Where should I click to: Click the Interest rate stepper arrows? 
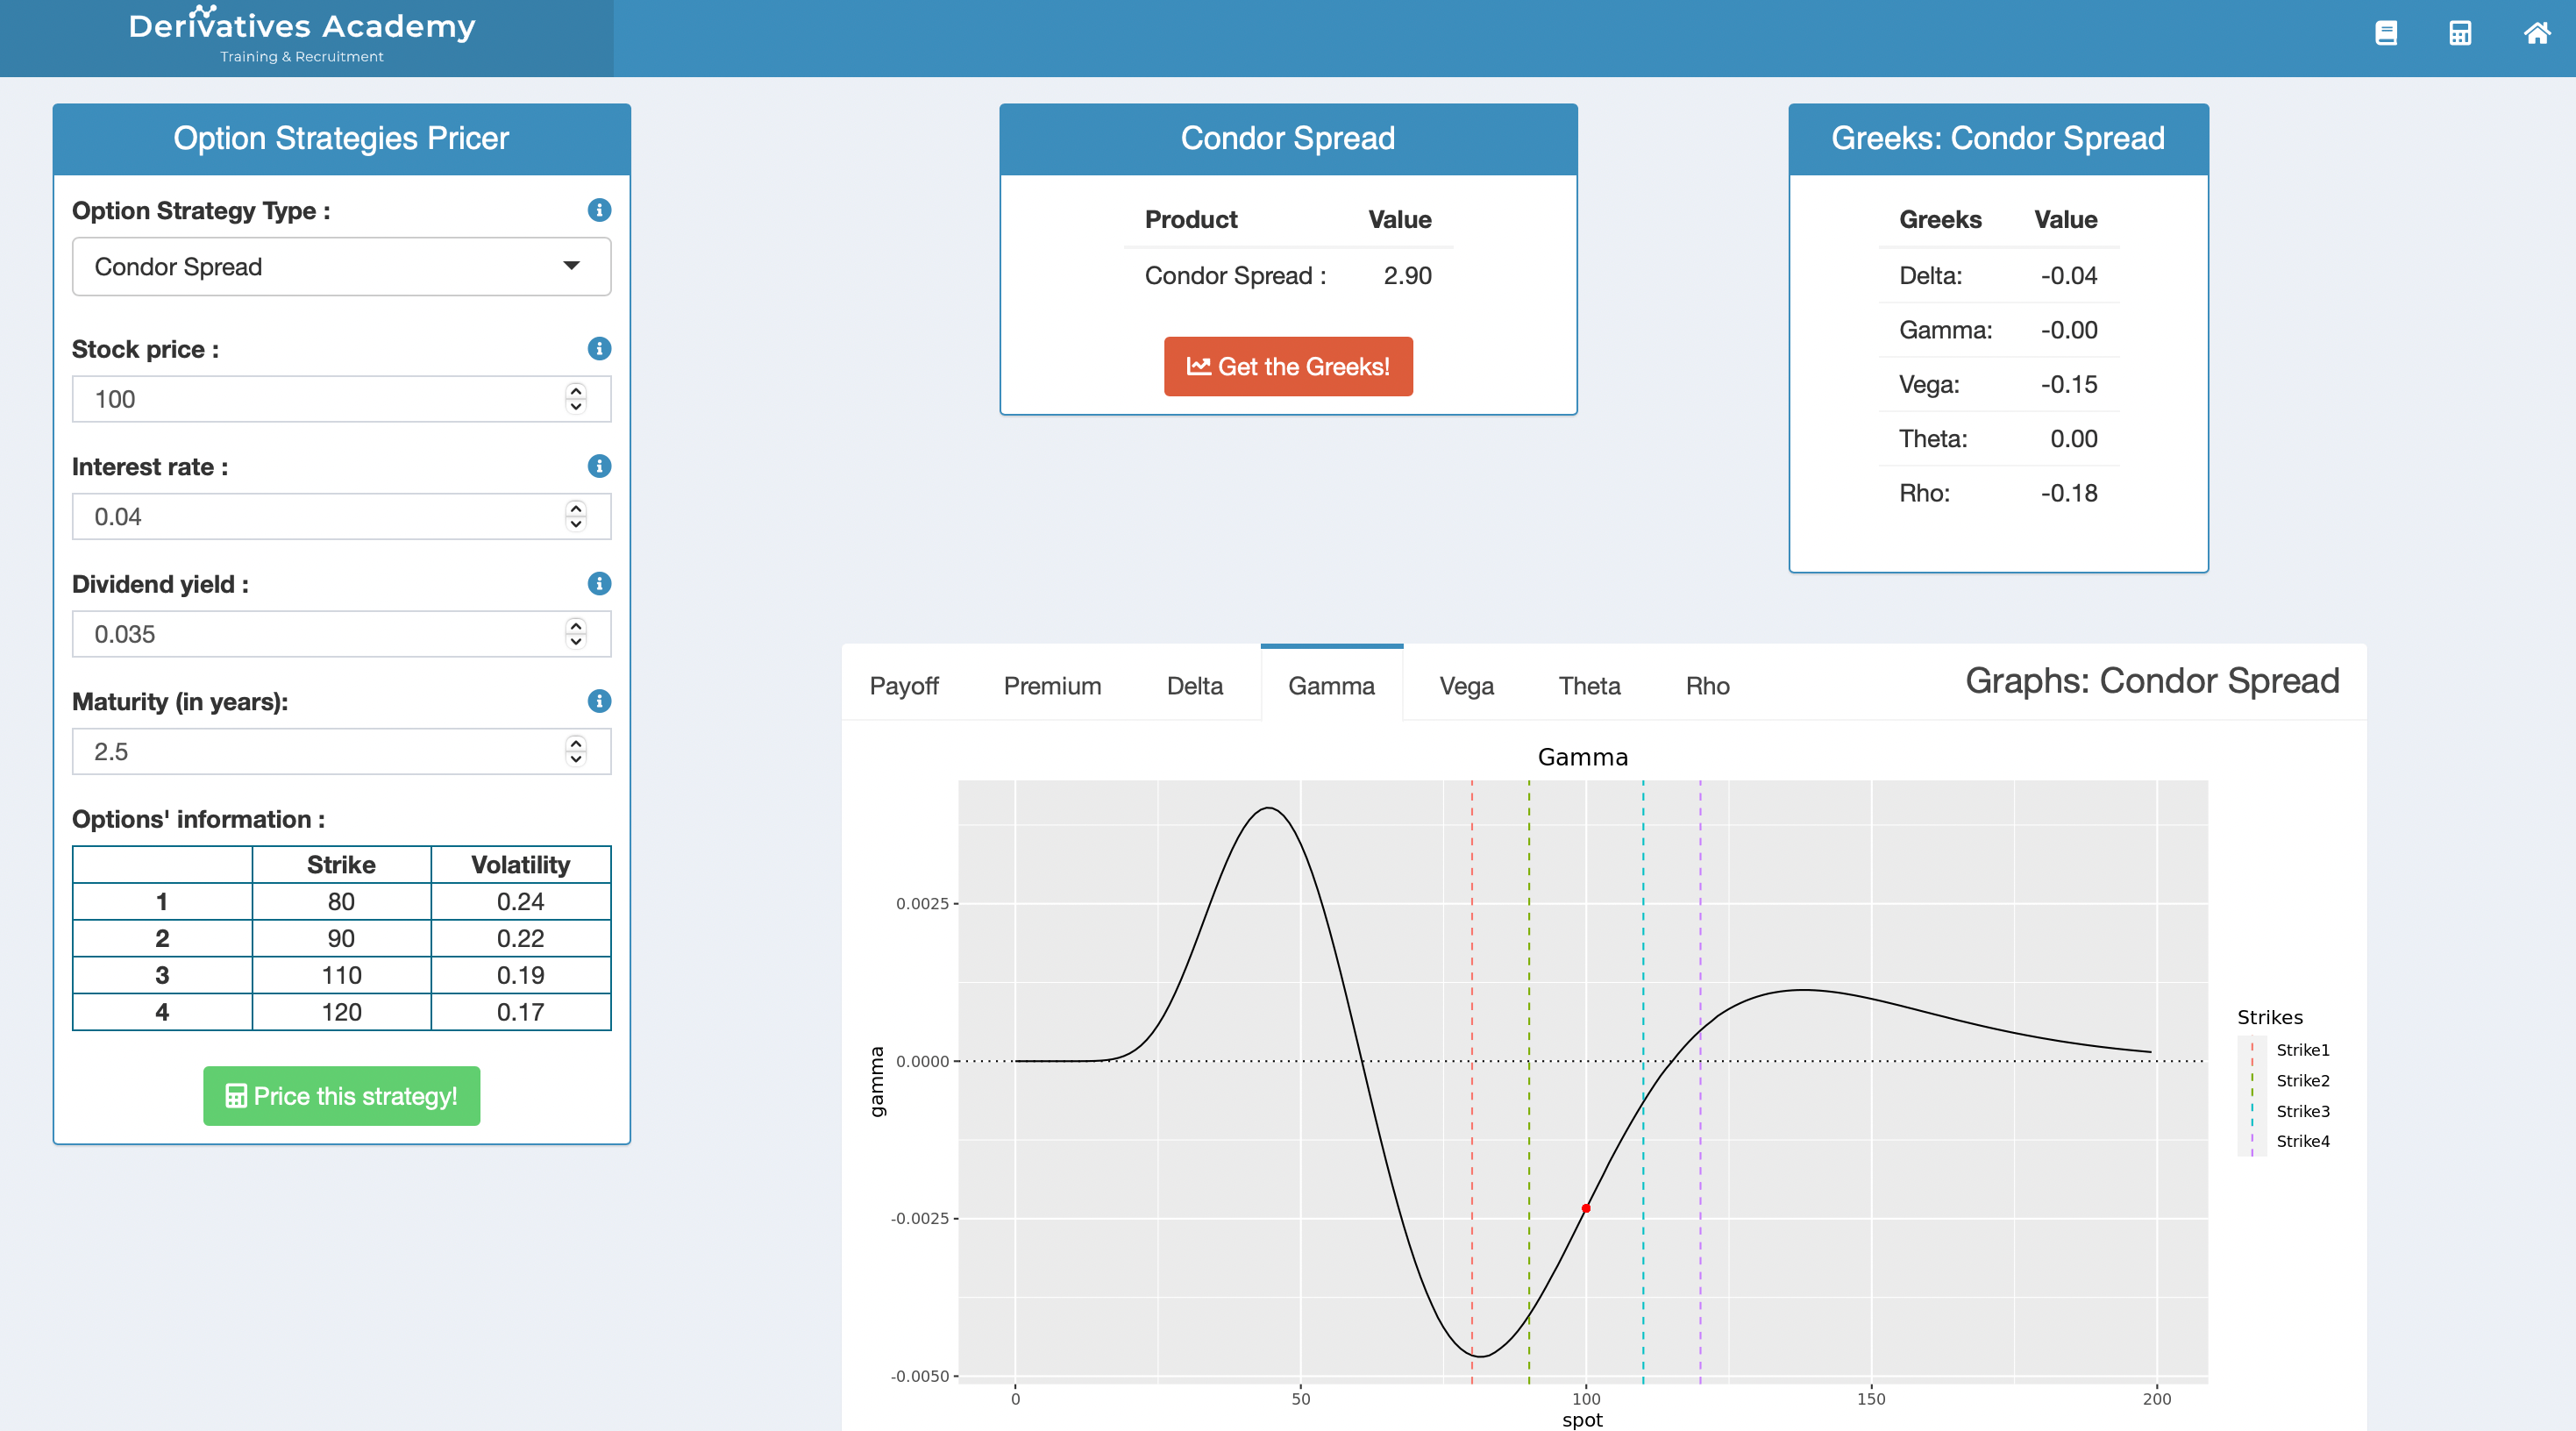click(576, 516)
